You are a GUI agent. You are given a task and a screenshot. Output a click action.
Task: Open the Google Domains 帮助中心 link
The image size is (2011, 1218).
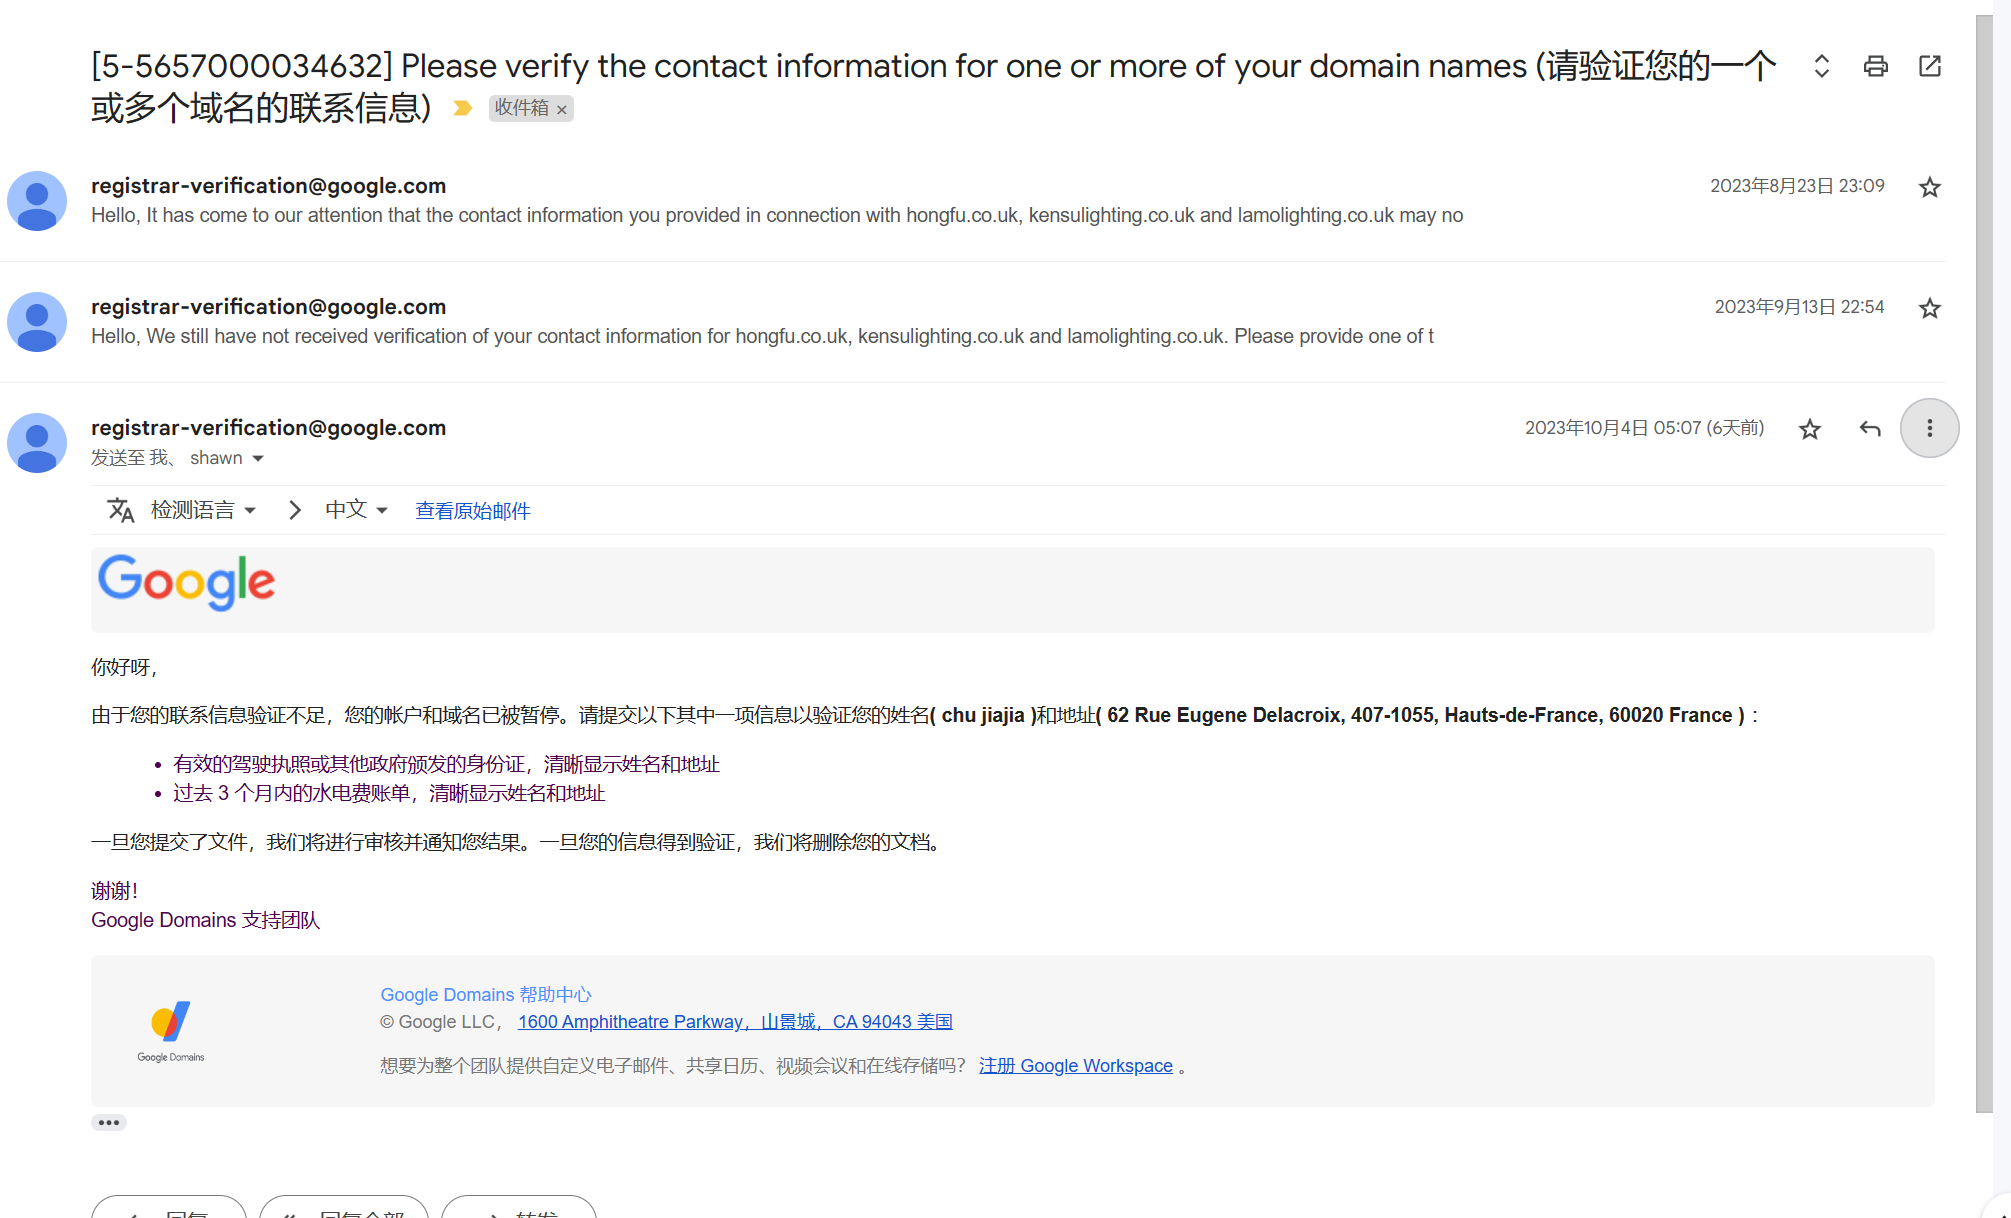[486, 994]
